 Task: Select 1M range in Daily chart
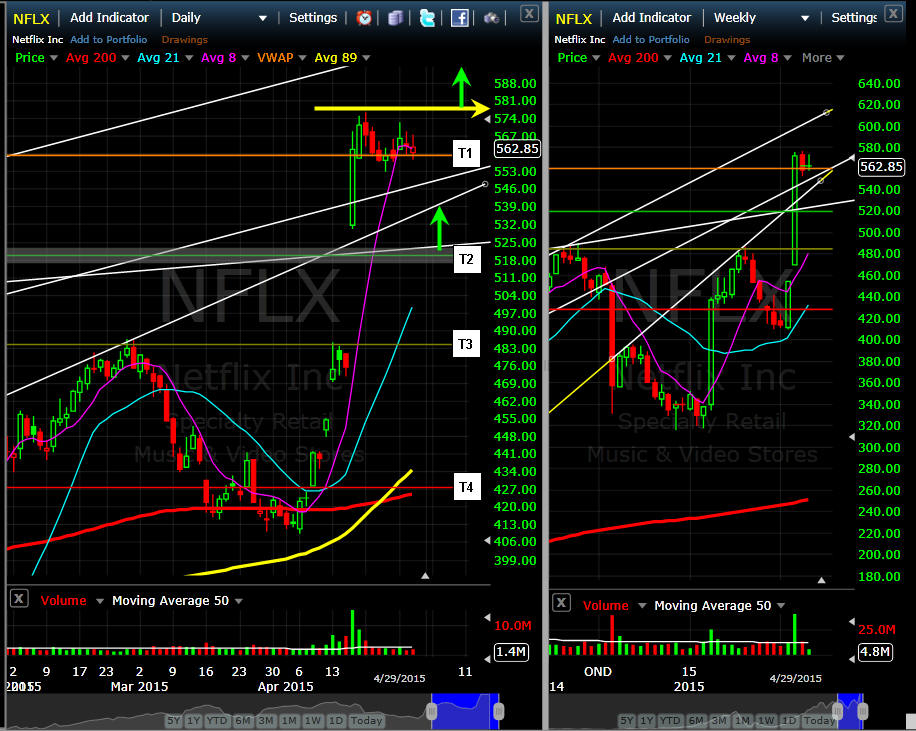pyautogui.click(x=289, y=720)
